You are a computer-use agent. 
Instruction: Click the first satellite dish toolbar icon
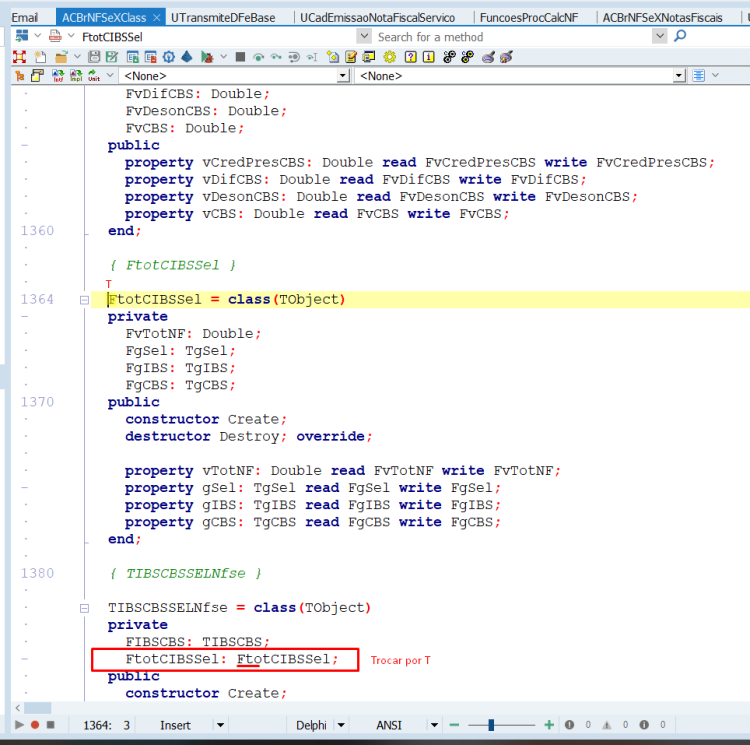click(488, 57)
